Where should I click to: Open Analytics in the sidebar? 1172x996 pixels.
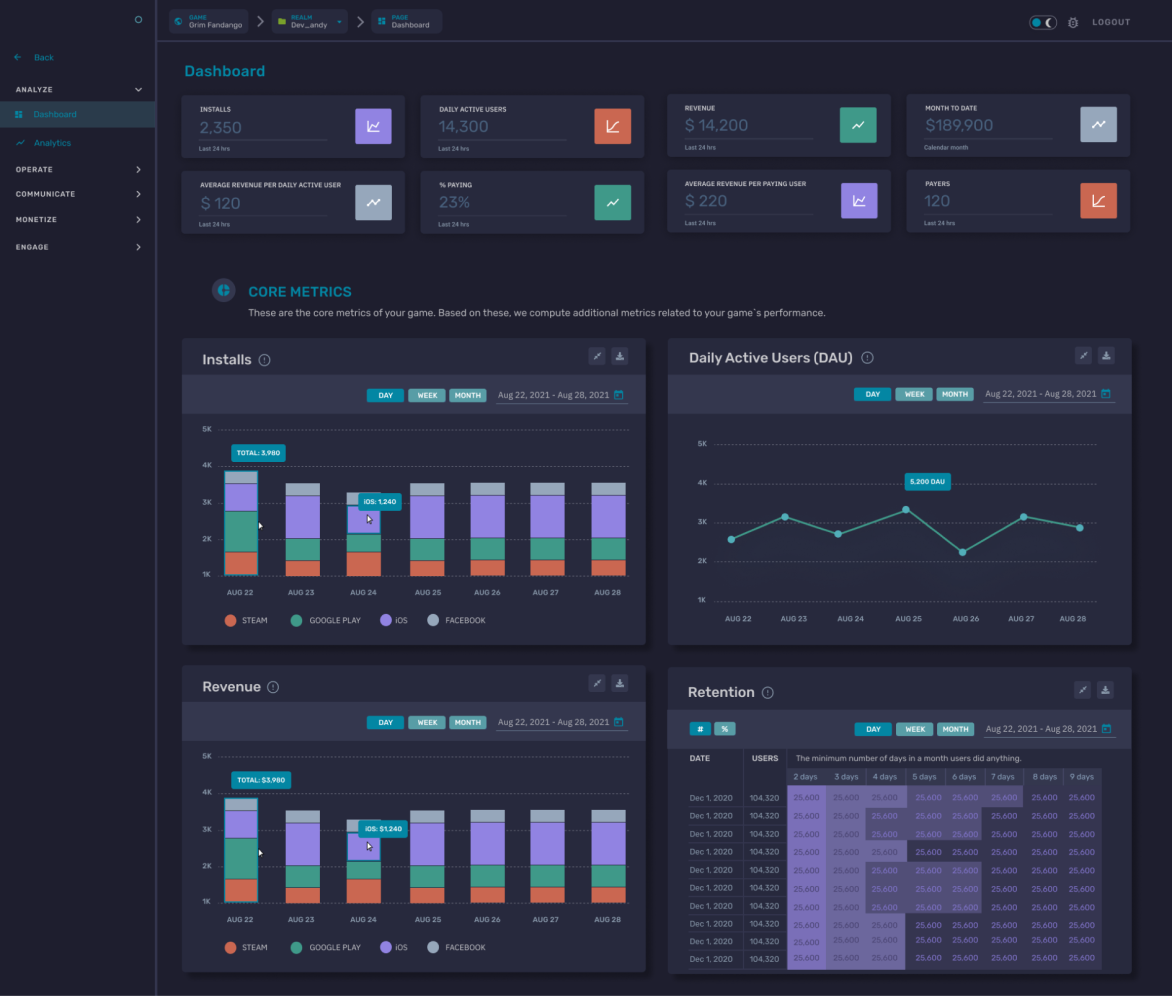click(x=52, y=143)
